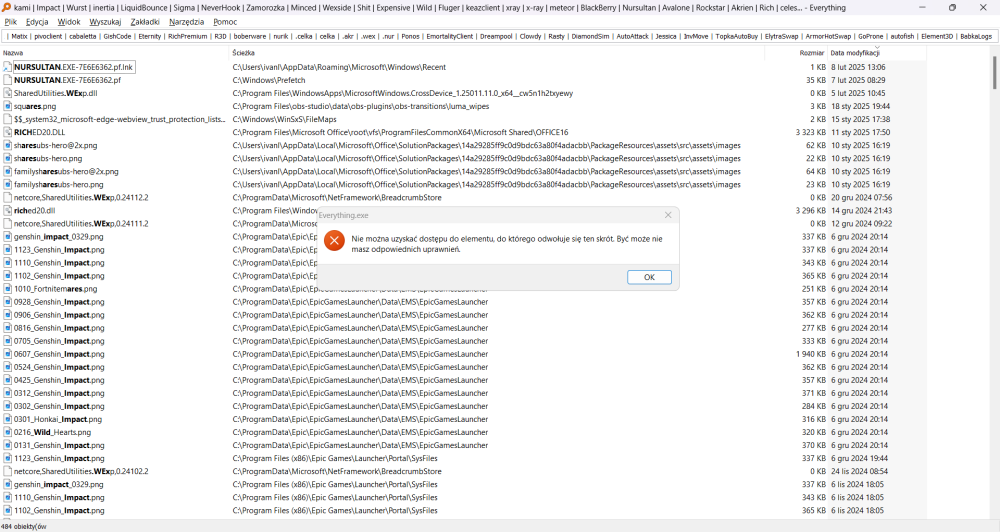The image size is (1000, 532).
Task: Click the error message text in the dialog
Action: (507, 244)
